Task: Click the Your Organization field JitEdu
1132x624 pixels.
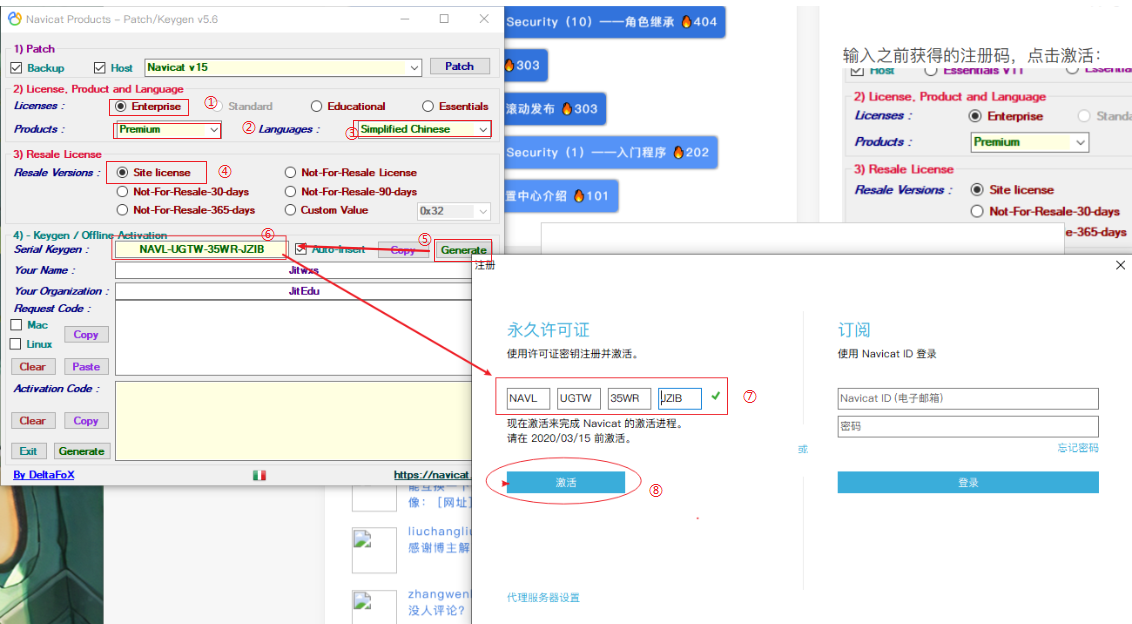Action: (293, 291)
